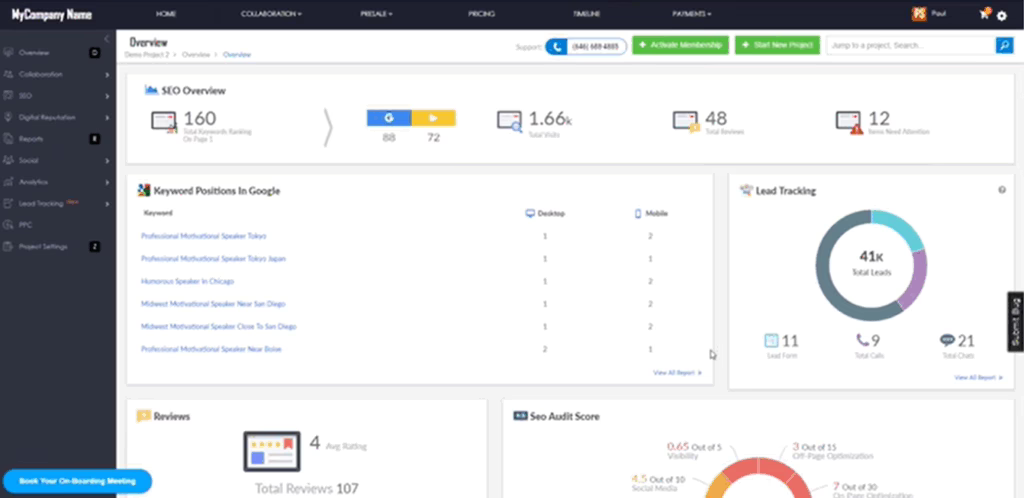Select Overview in the sidebar
Viewport: 1024px width, 498px height.
[34, 53]
